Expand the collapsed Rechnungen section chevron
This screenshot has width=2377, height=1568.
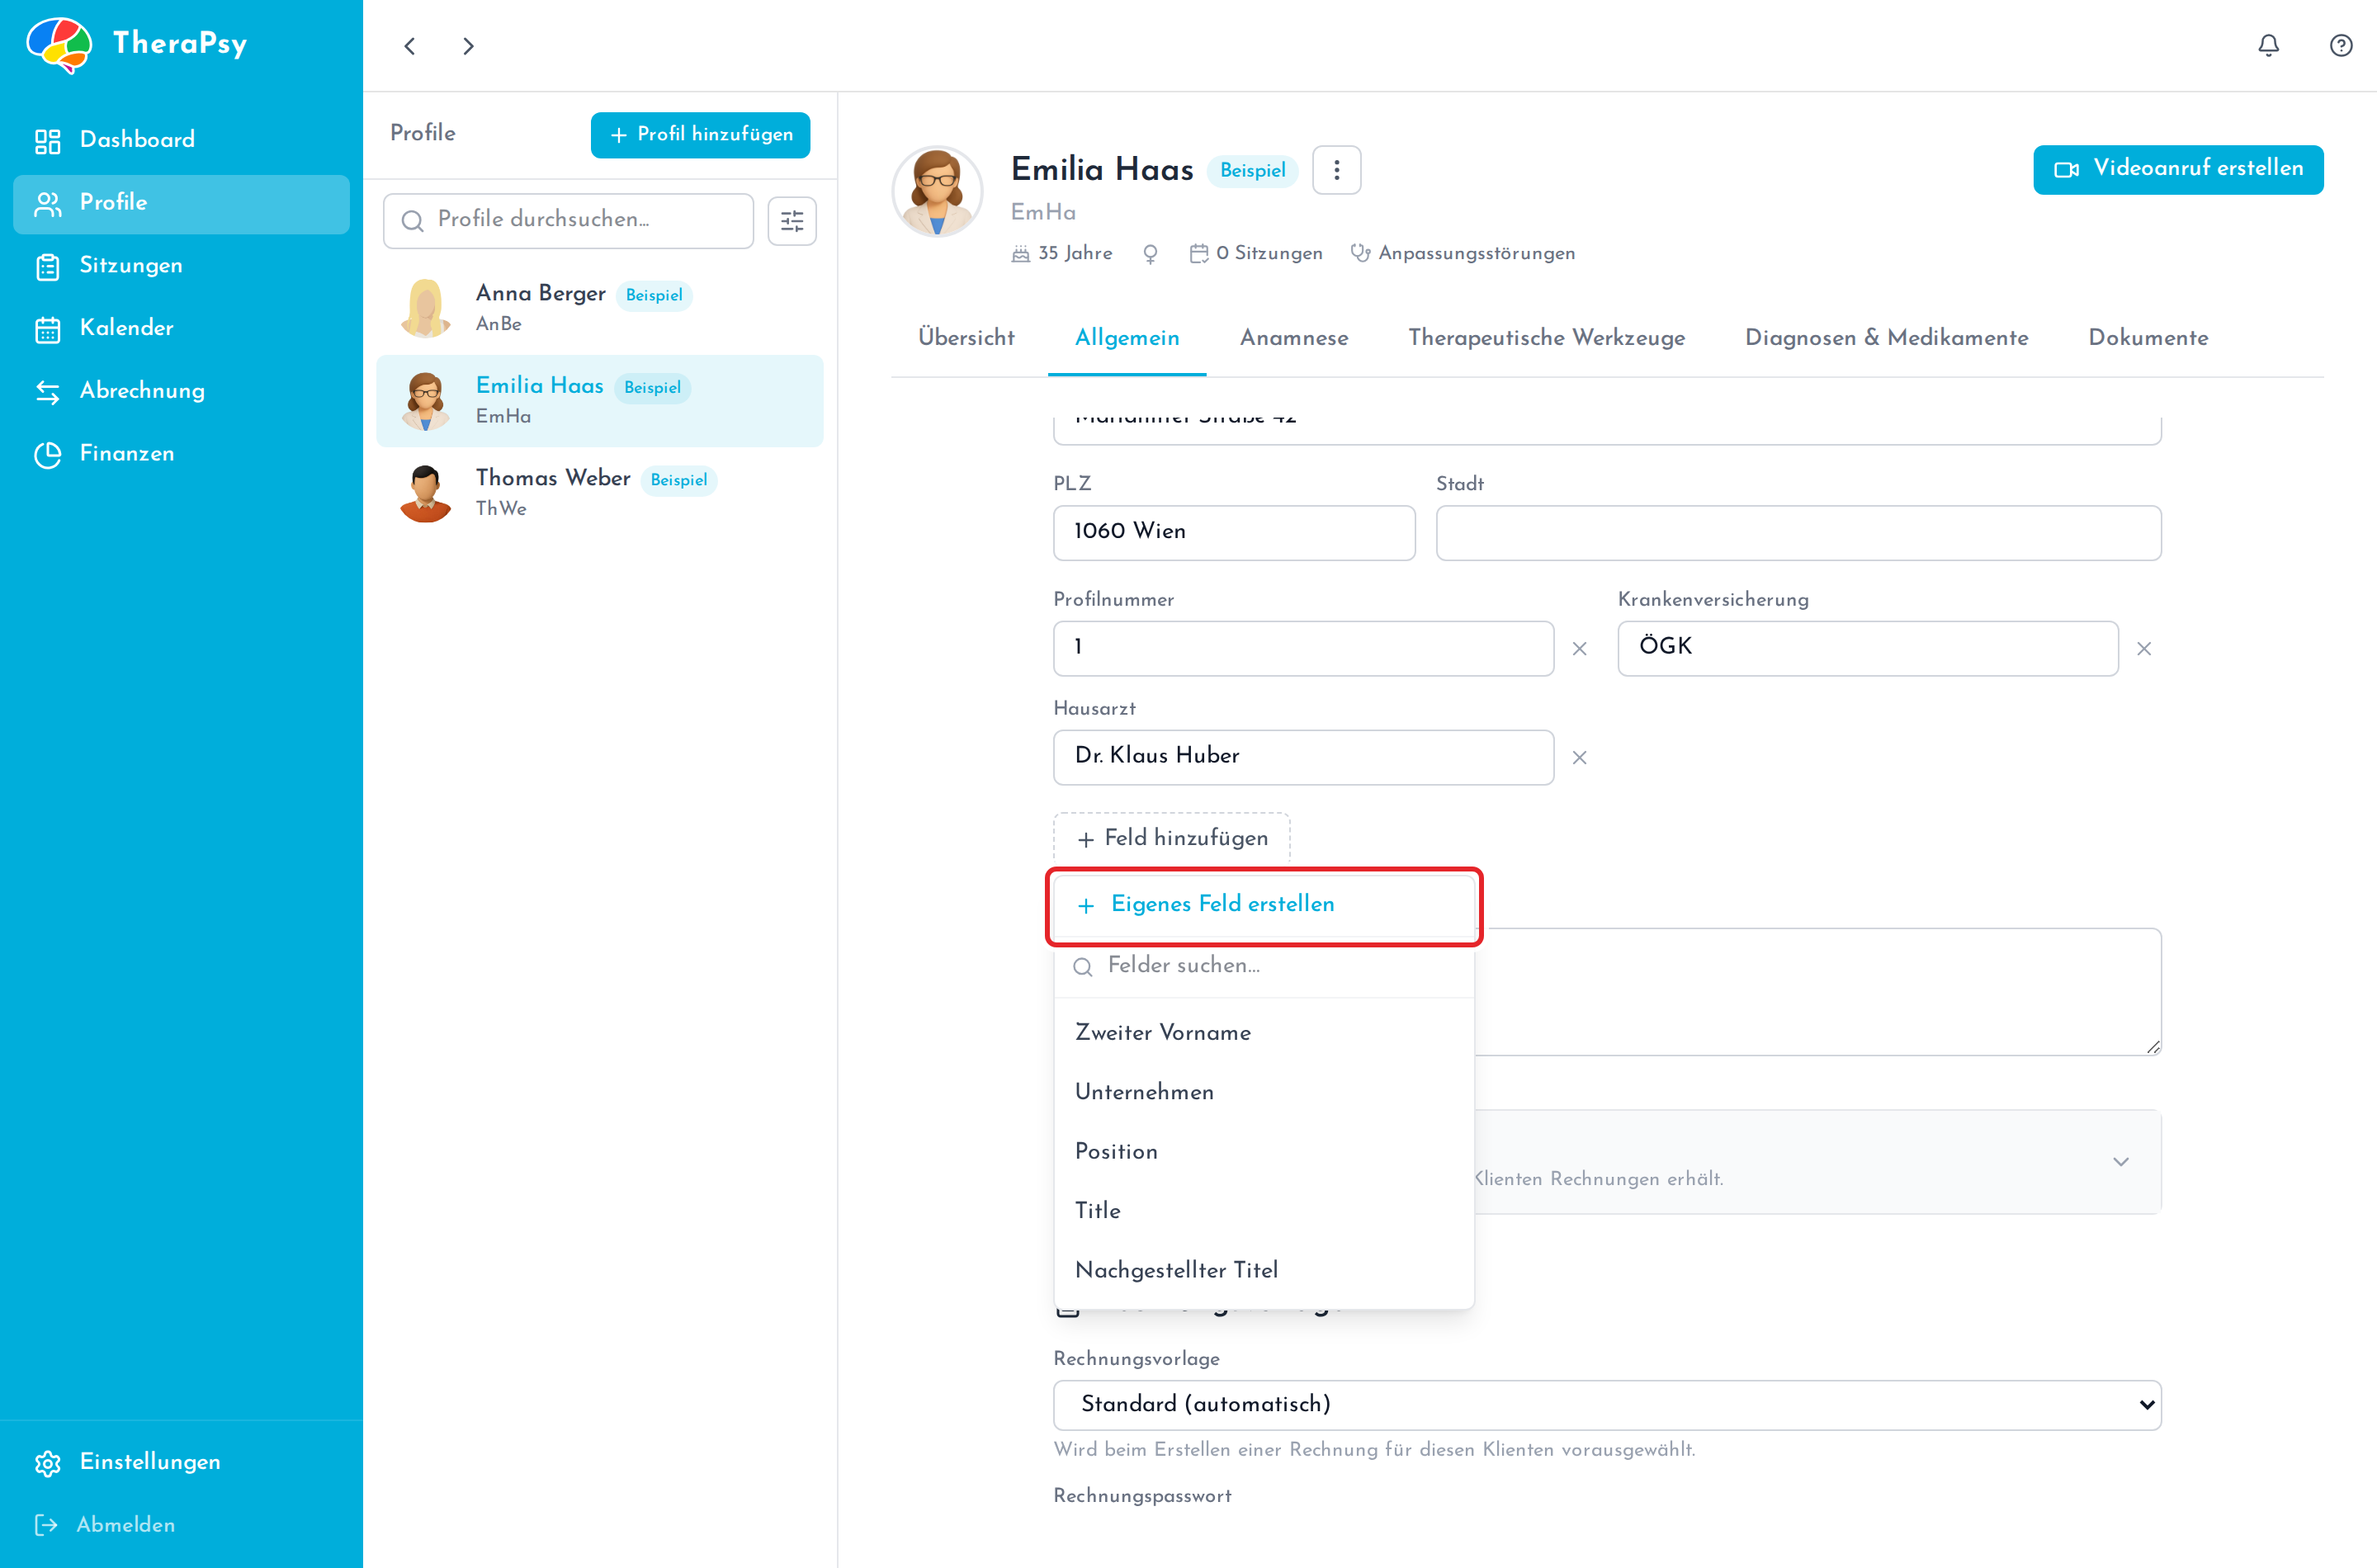tap(2120, 1162)
